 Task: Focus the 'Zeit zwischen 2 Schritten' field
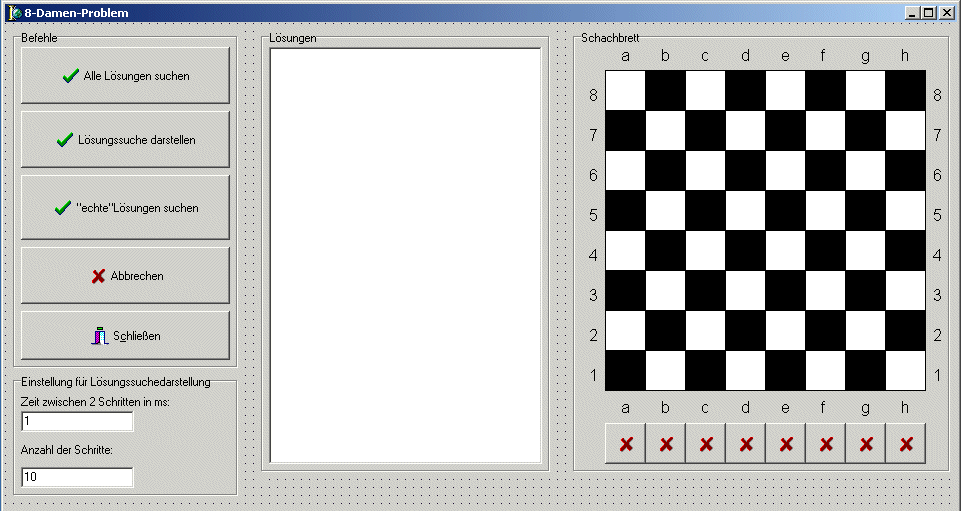(77, 421)
